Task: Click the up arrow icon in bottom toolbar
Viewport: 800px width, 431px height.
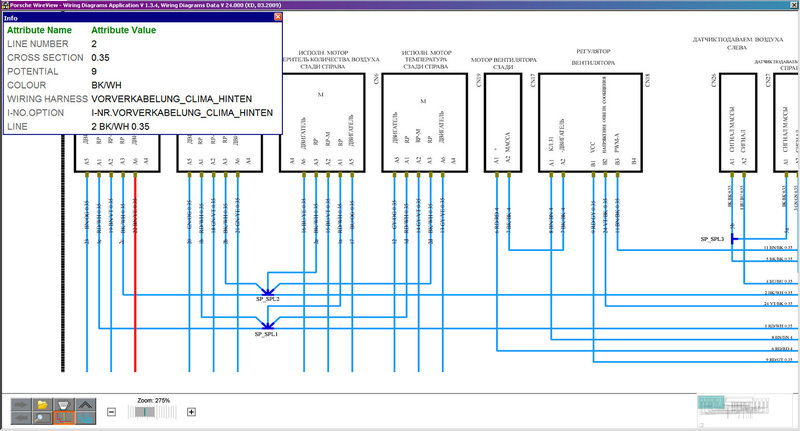Action: pos(86,404)
